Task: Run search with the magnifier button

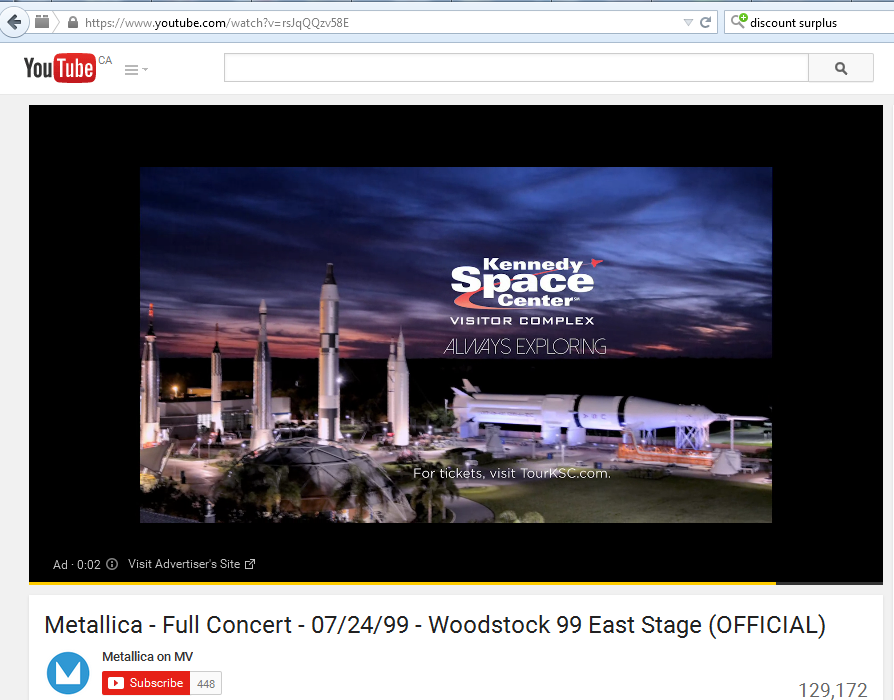Action: [841, 68]
